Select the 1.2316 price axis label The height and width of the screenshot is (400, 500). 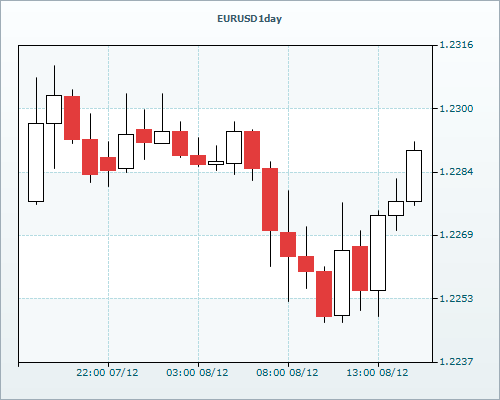click(456, 45)
